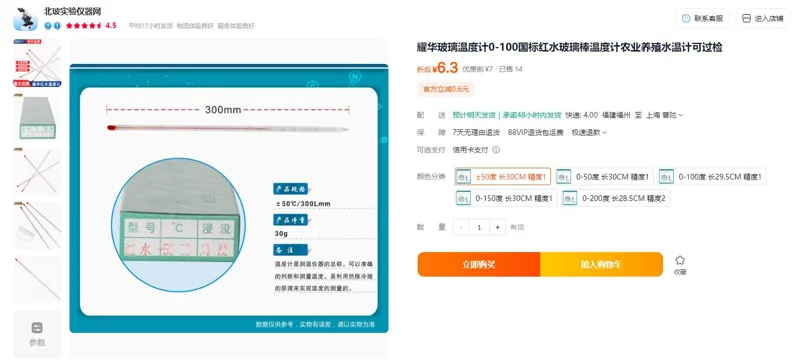
Task: Click the 加入购物车 add to cart button
Action: coord(602,265)
